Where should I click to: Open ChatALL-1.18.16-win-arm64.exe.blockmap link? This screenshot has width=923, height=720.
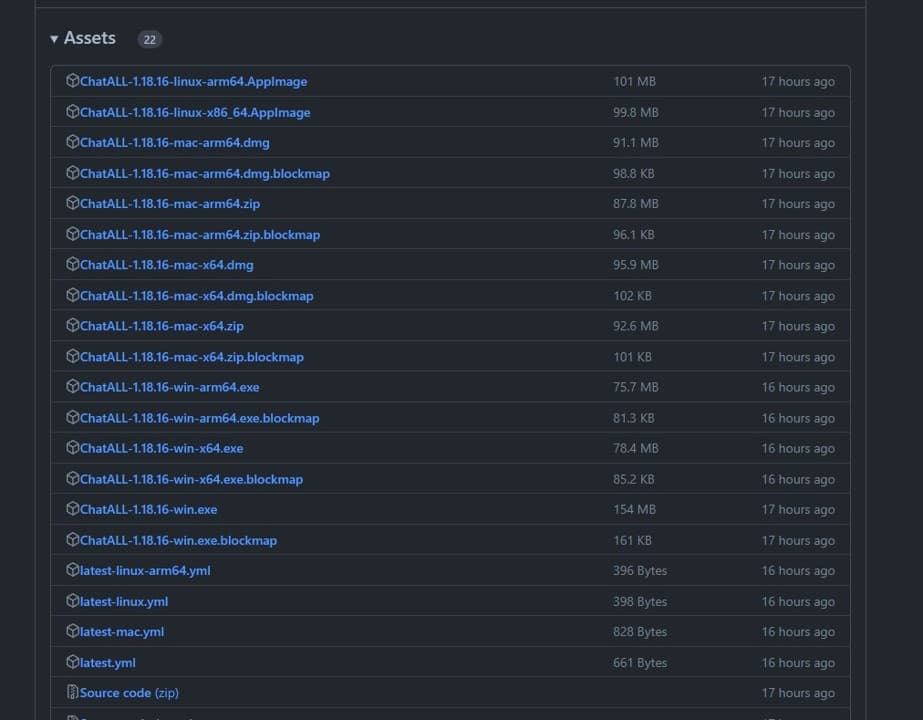click(x=200, y=419)
